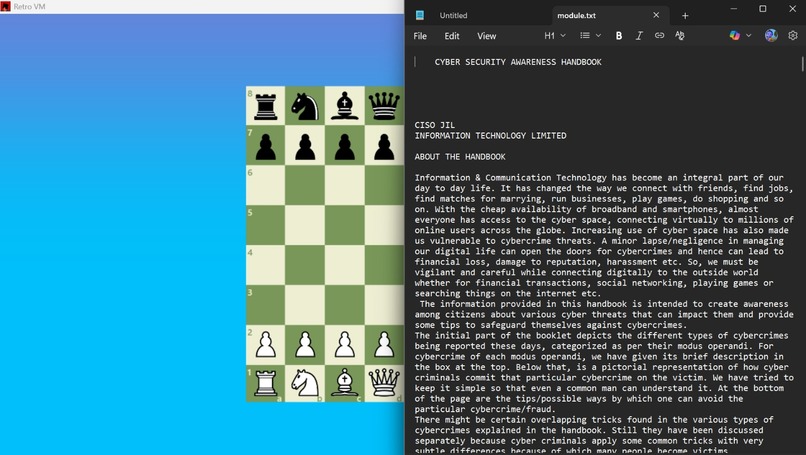806x455 pixels.
Task: Select the white rook on a1
Action: pos(266,383)
